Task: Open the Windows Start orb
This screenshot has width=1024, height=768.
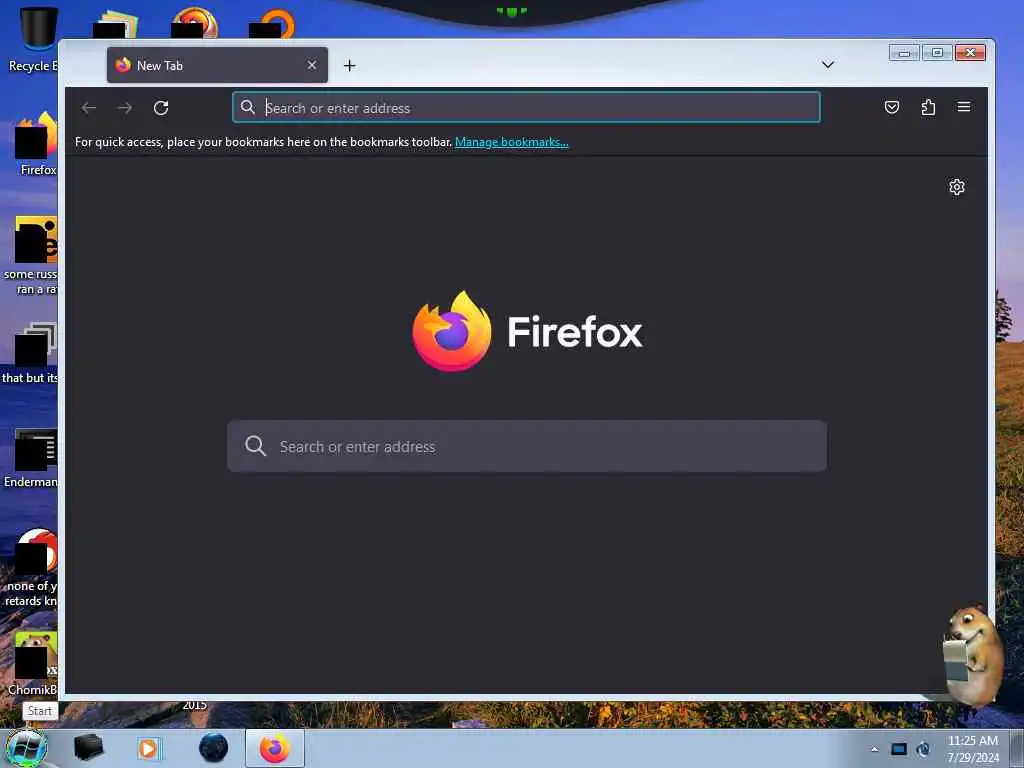Action: pyautogui.click(x=26, y=749)
